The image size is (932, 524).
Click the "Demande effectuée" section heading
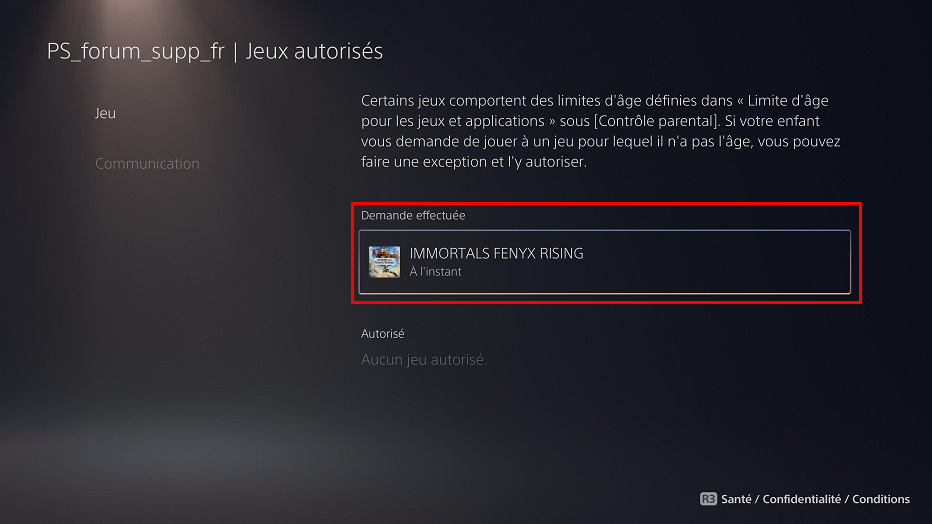pos(413,216)
